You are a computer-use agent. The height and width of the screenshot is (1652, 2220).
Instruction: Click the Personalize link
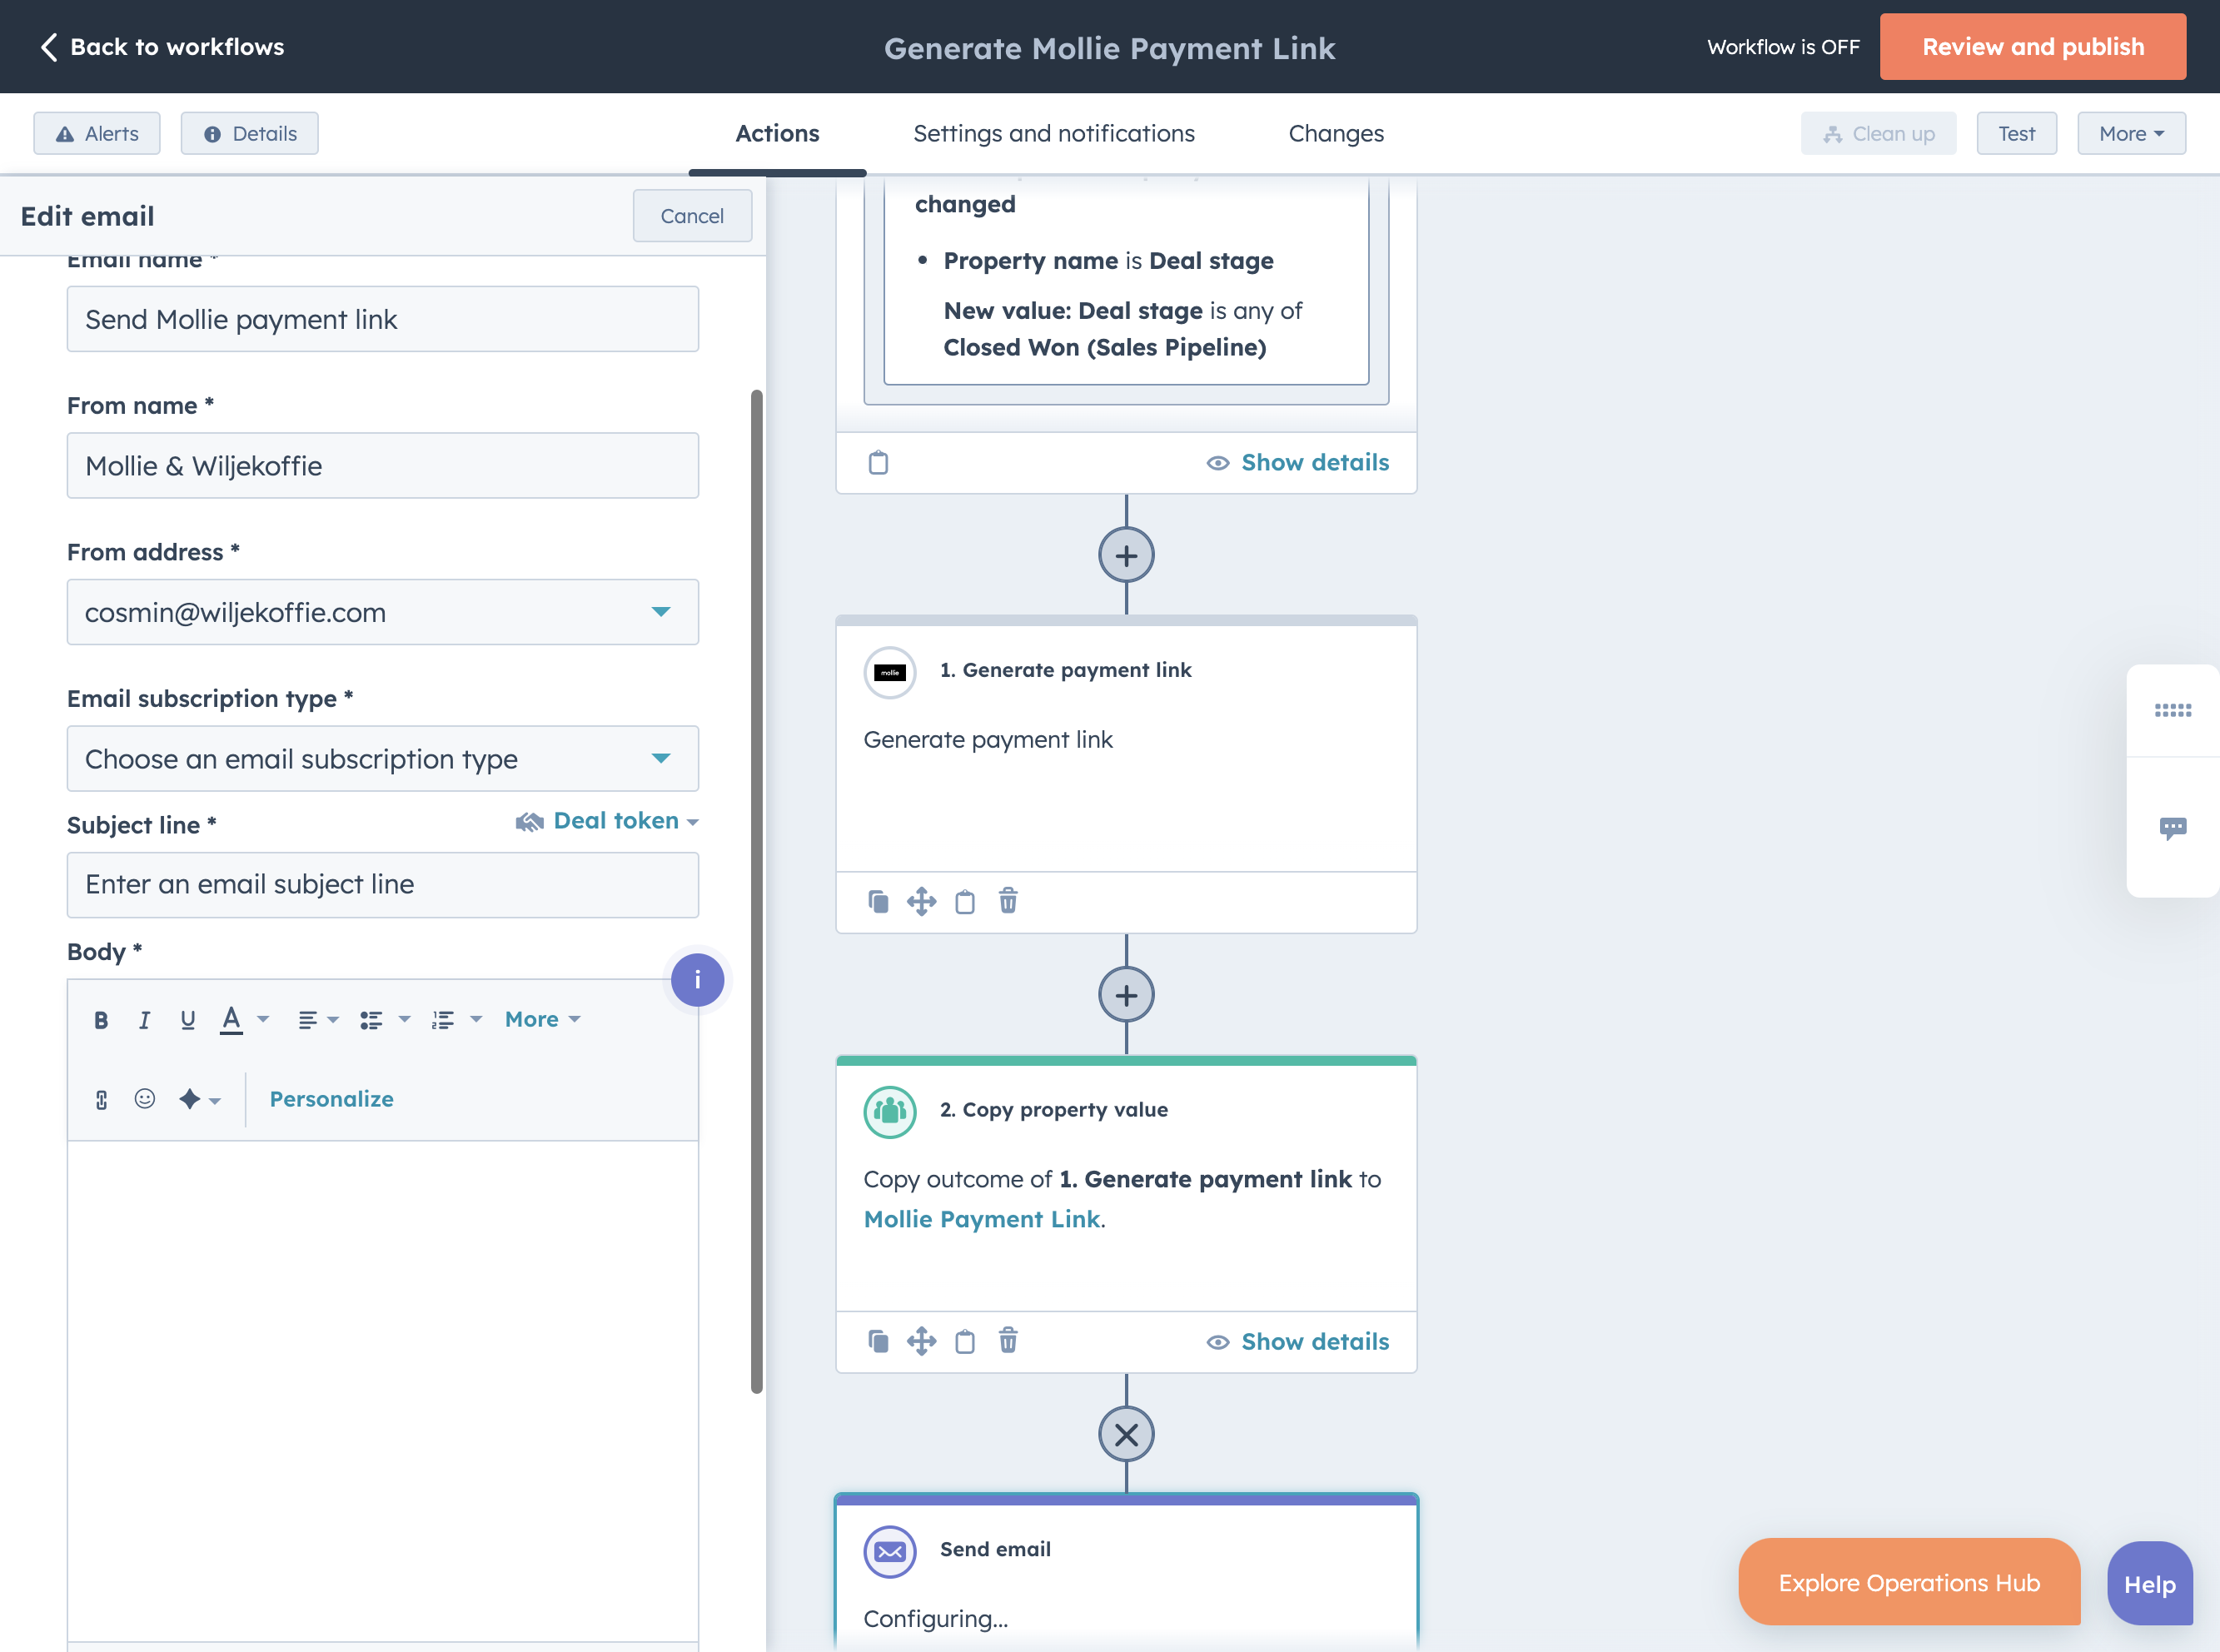pos(331,1100)
